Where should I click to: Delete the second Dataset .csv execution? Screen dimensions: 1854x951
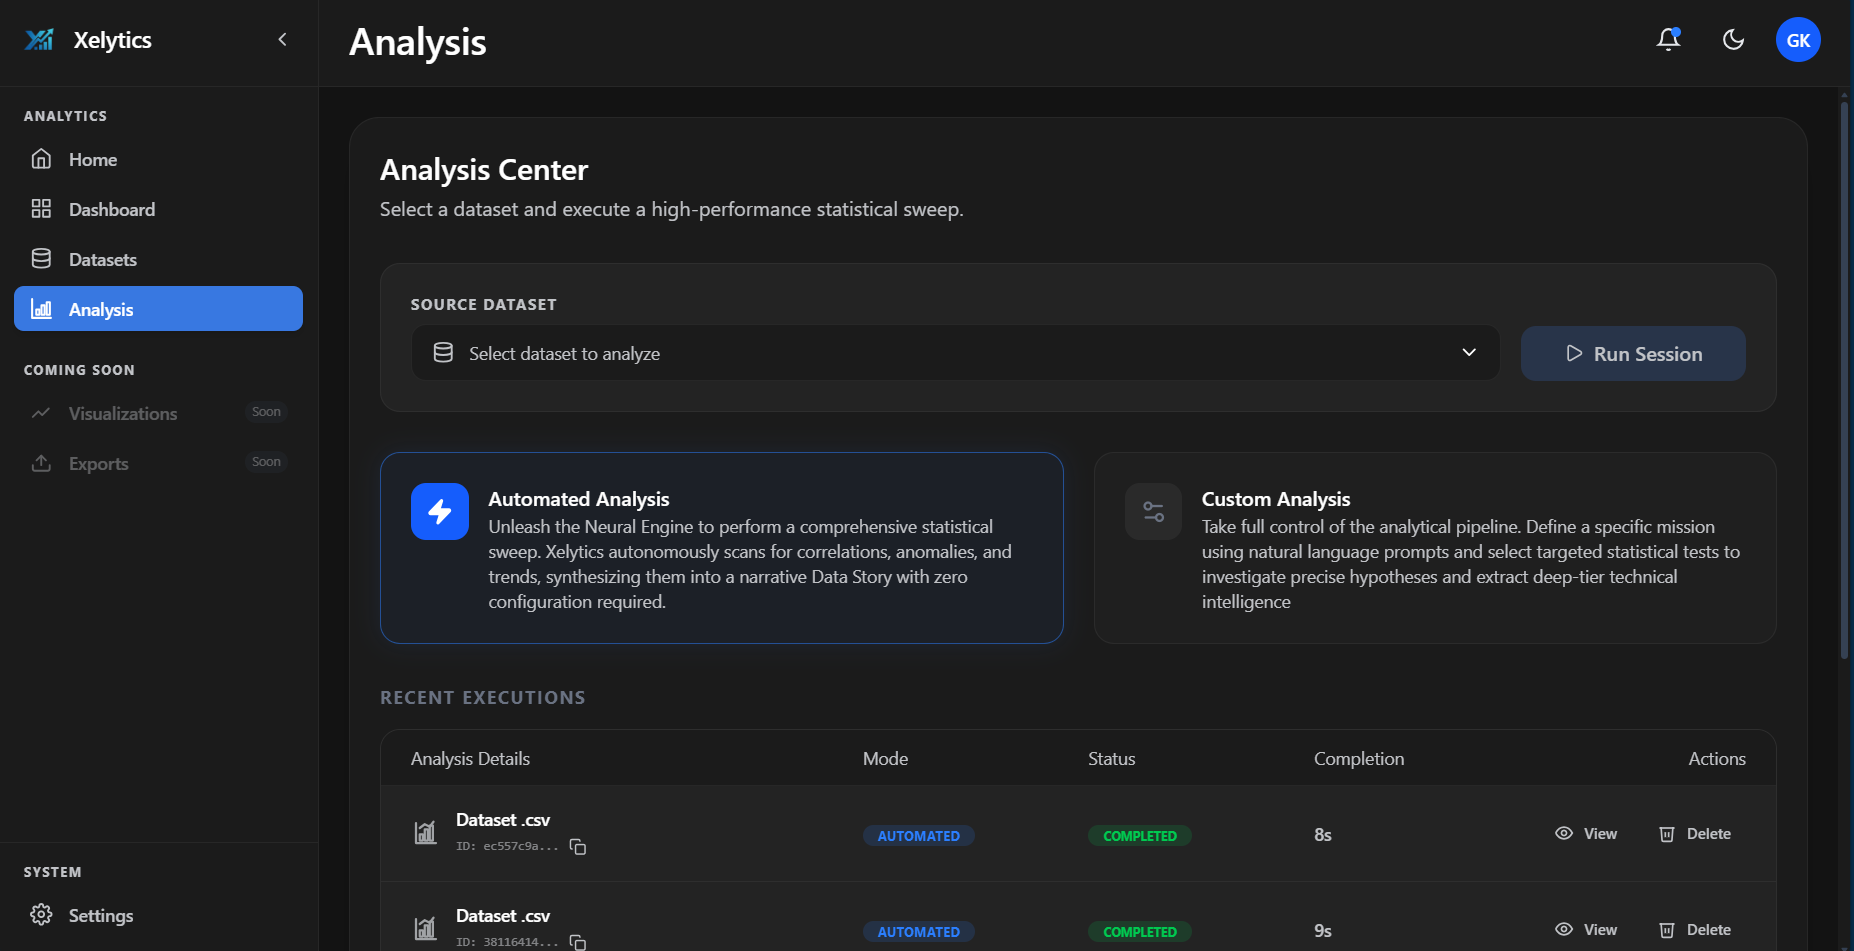pos(1695,929)
